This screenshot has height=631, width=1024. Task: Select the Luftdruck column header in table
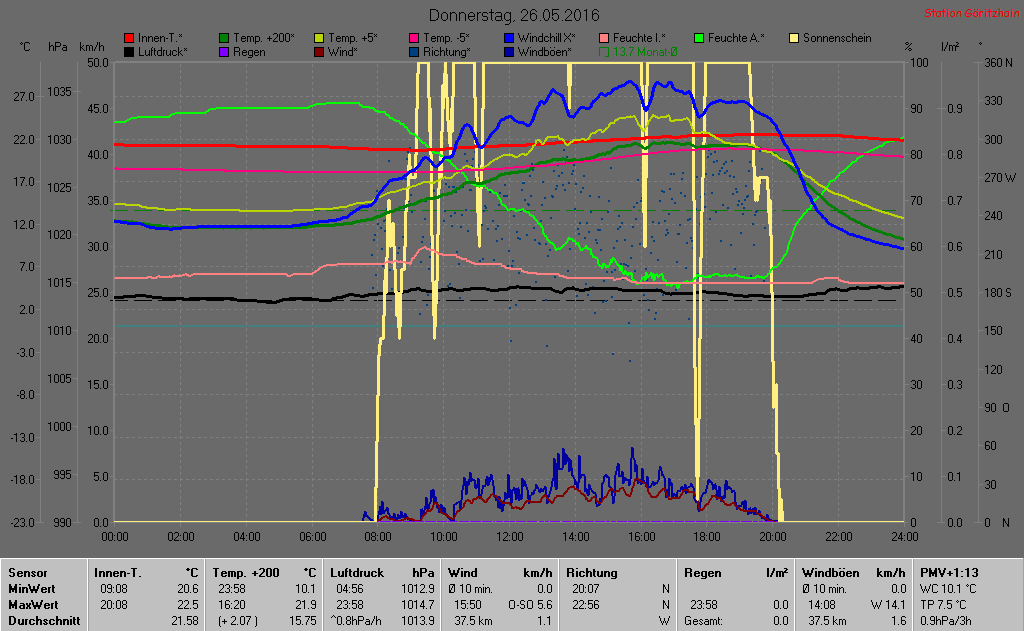coord(358,573)
